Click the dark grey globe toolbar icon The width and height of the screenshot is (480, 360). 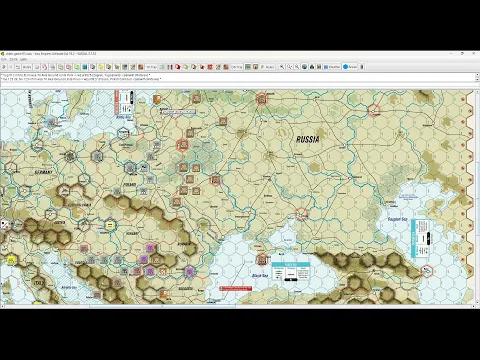(93, 67)
